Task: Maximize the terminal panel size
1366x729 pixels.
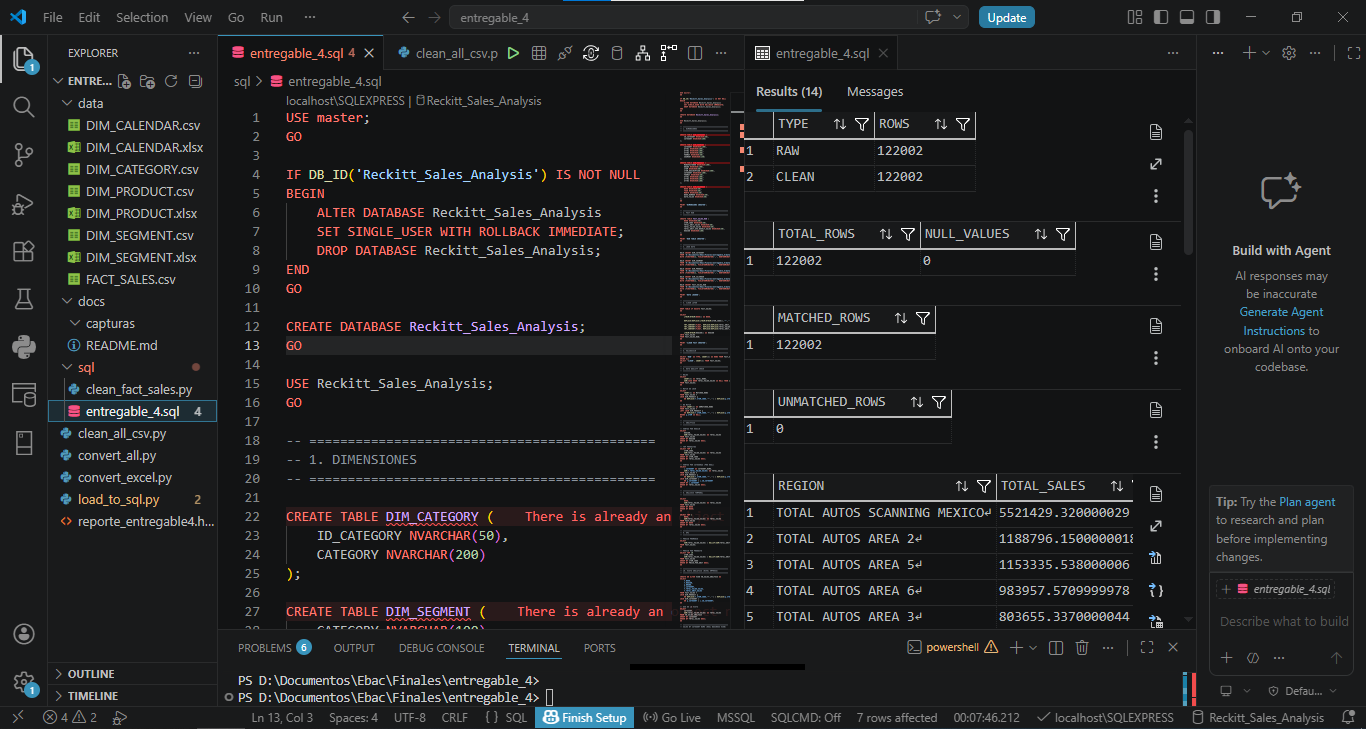Action: (x=1147, y=648)
